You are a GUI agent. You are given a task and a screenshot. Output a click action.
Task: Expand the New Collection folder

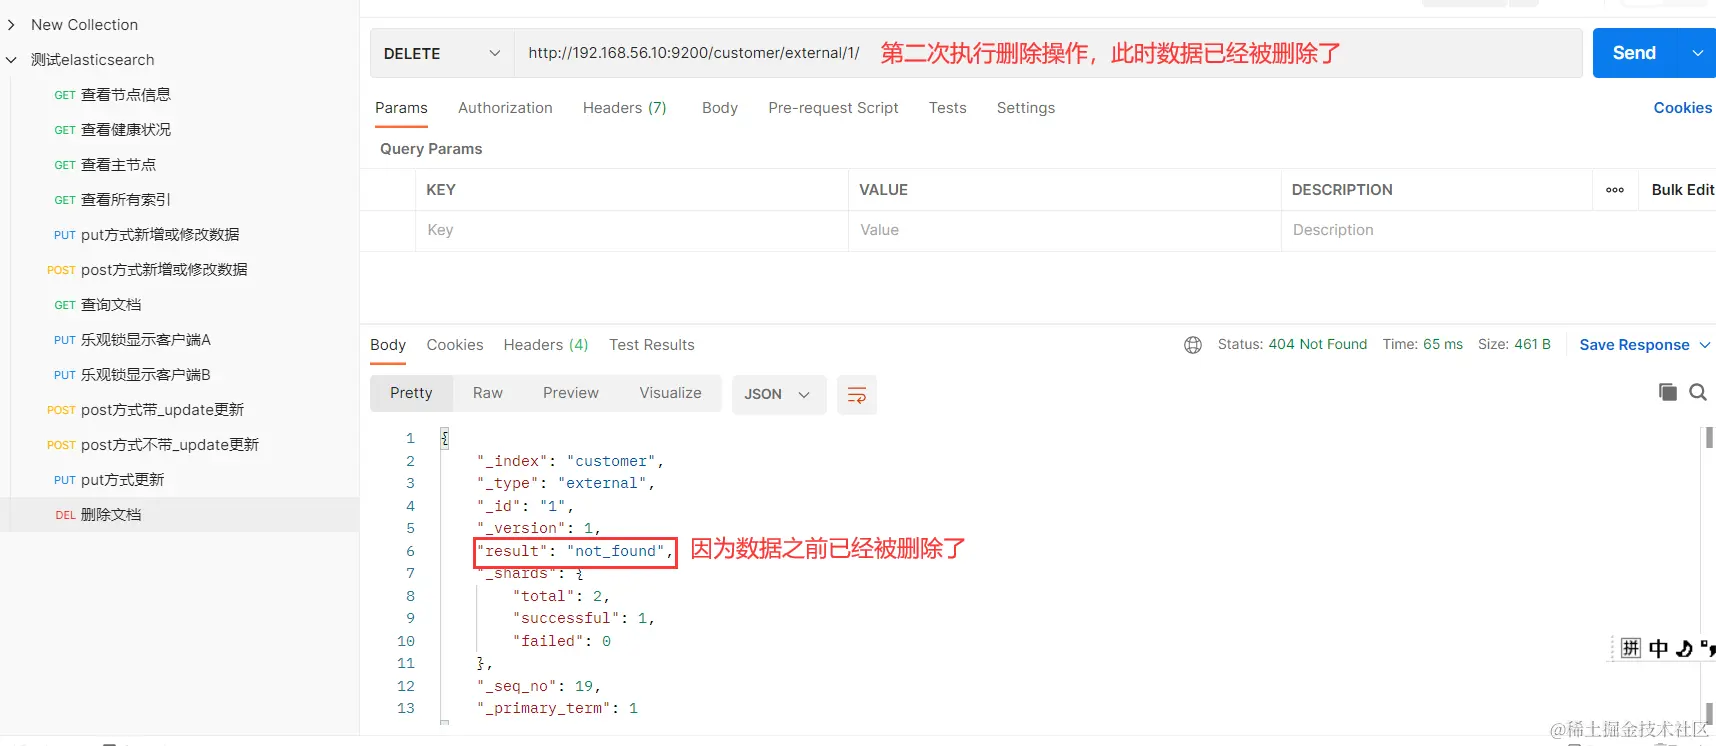pyautogui.click(x=11, y=25)
